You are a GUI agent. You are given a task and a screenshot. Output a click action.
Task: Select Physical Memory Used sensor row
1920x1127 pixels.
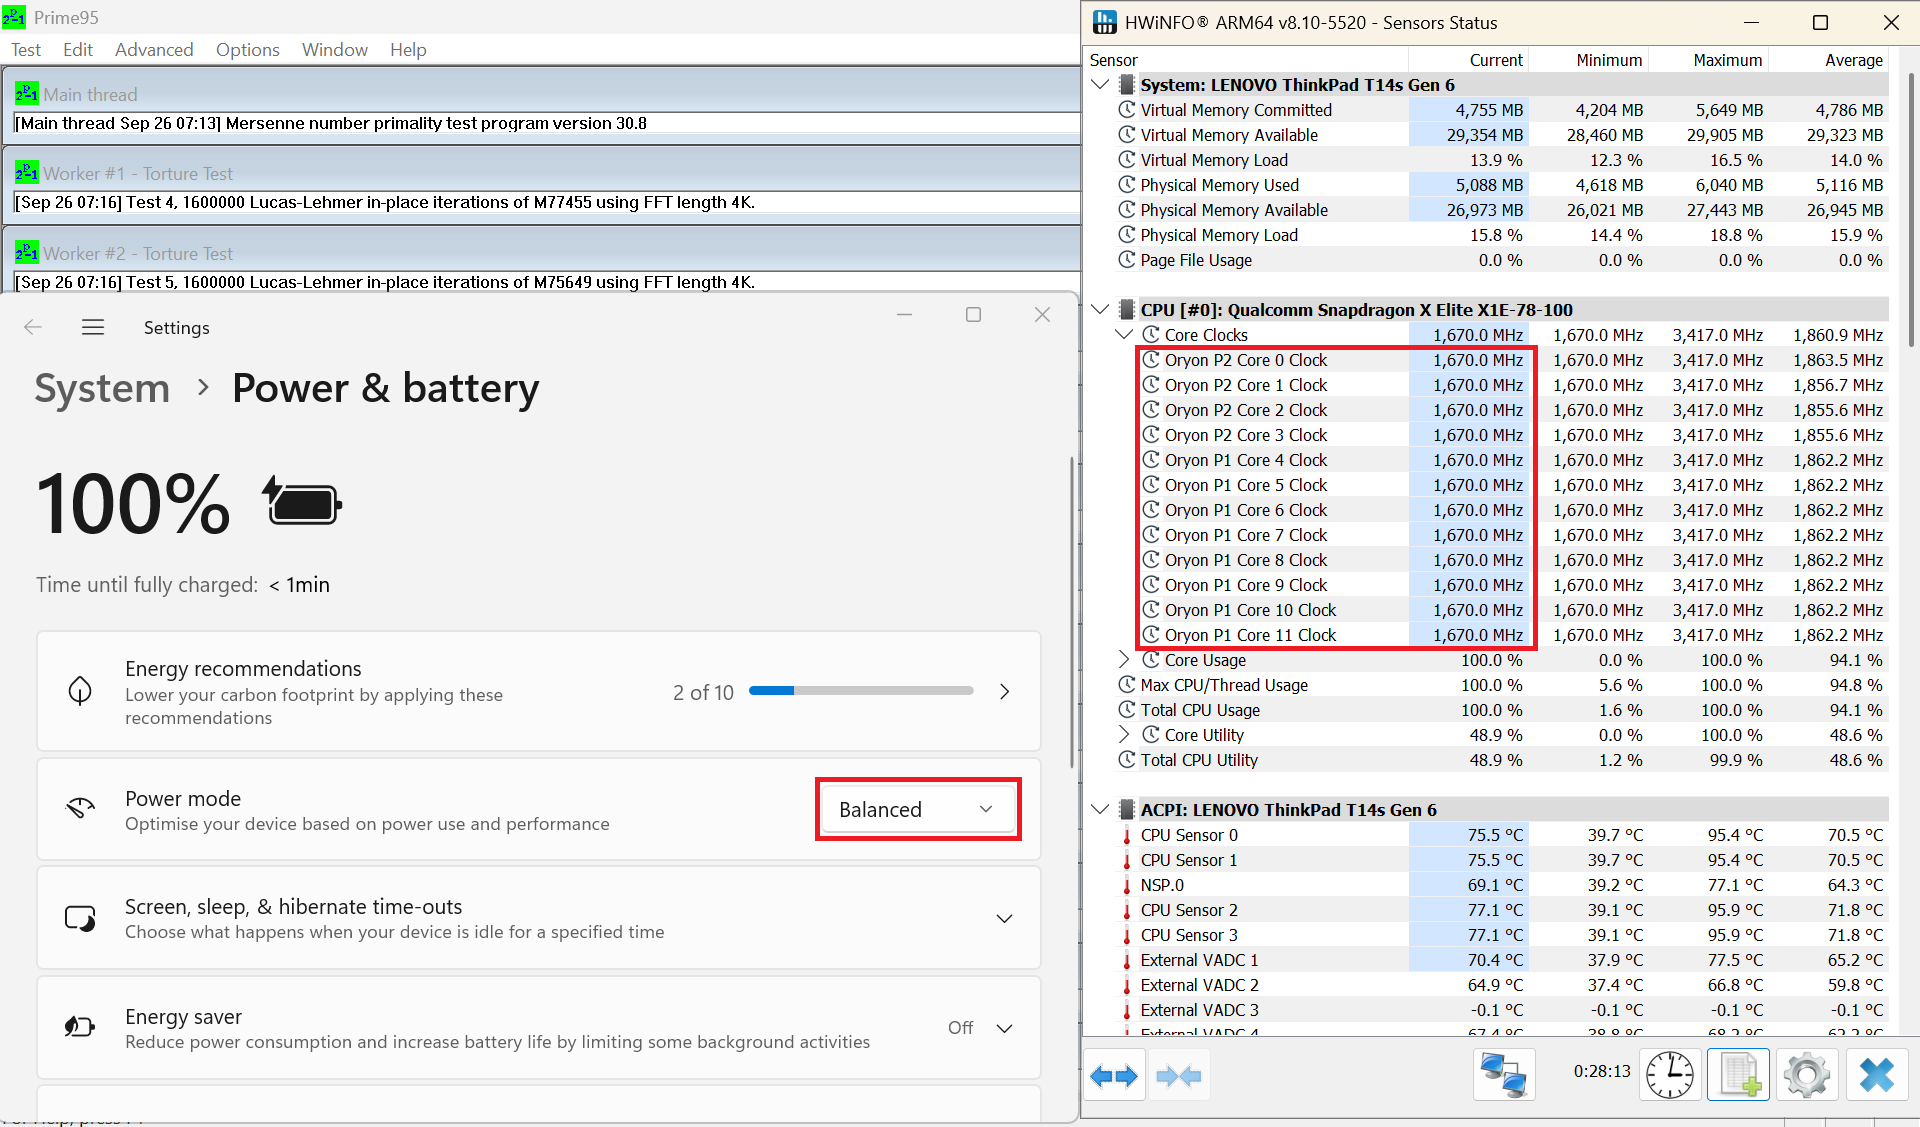coord(1500,185)
